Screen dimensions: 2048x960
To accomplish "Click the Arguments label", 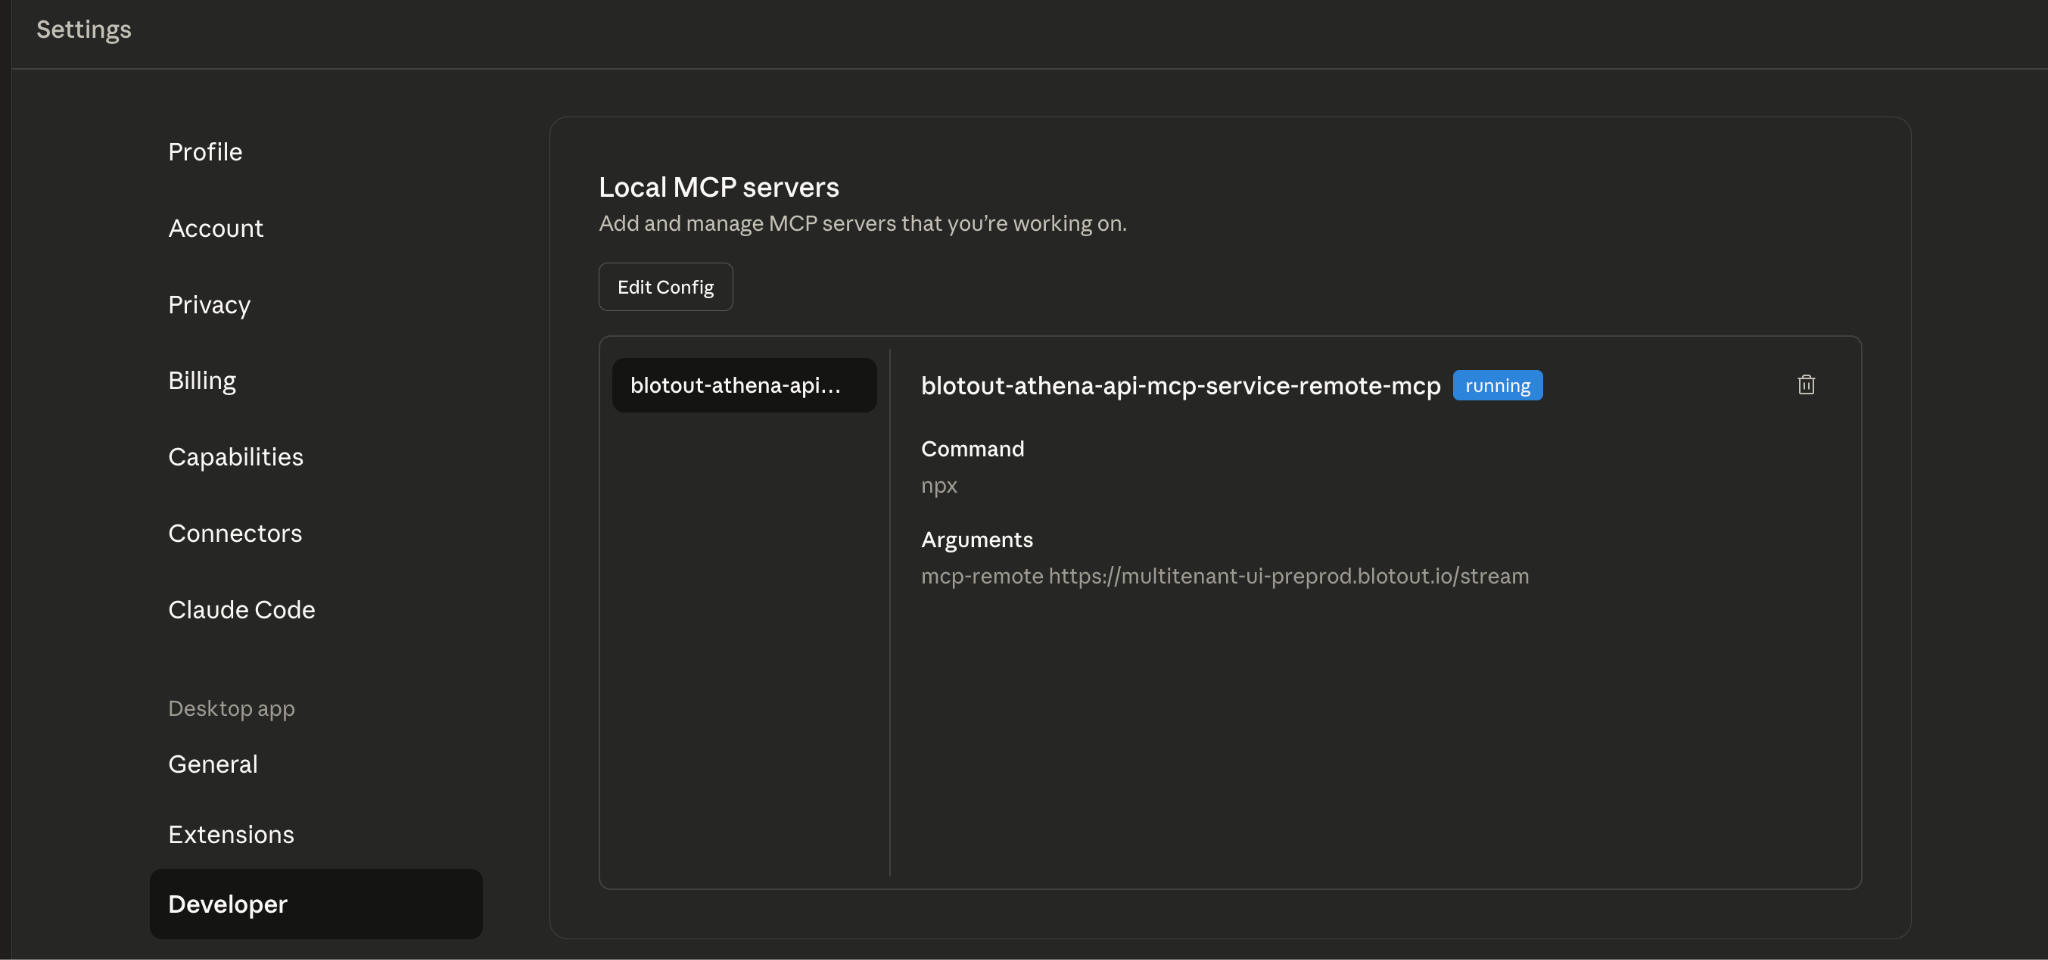I will click(x=977, y=540).
